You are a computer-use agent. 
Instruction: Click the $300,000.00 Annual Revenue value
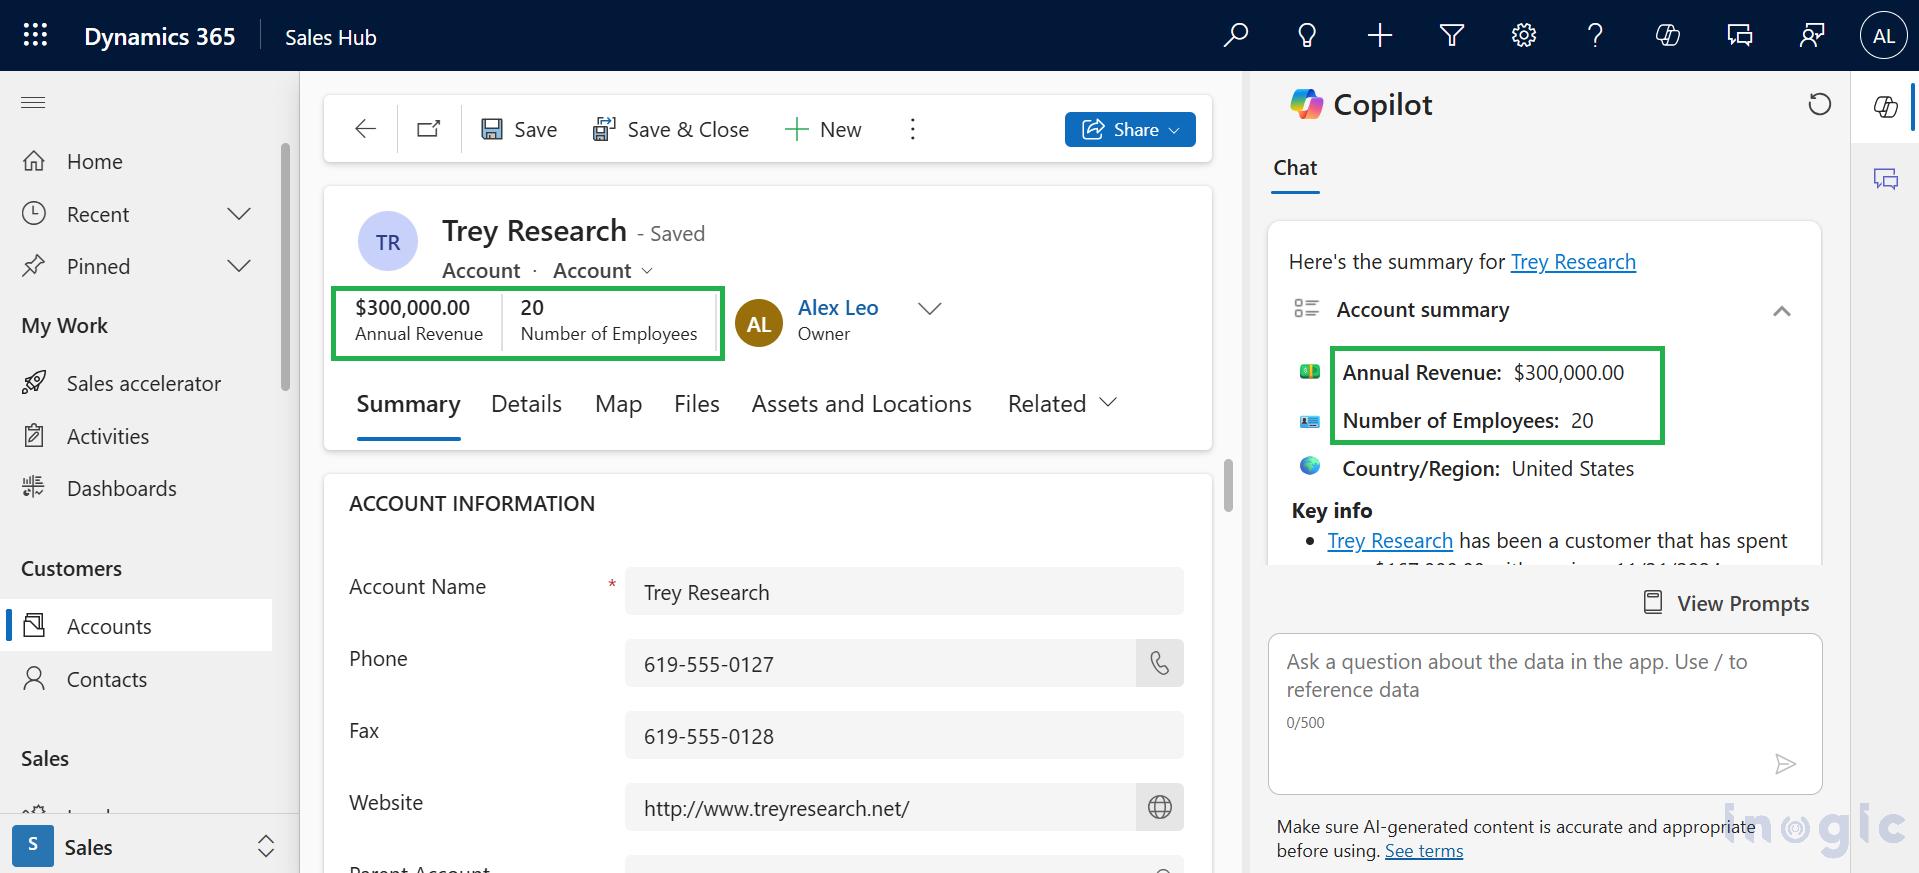coord(412,307)
